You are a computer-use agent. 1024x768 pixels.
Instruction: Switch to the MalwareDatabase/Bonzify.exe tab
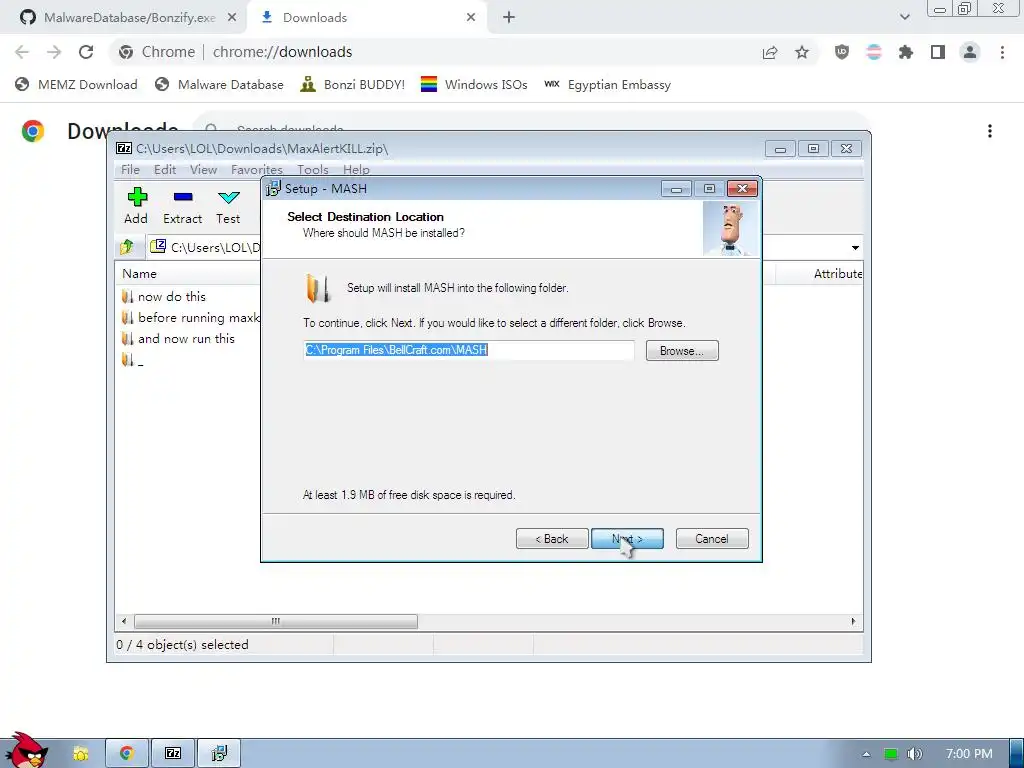tap(130, 18)
